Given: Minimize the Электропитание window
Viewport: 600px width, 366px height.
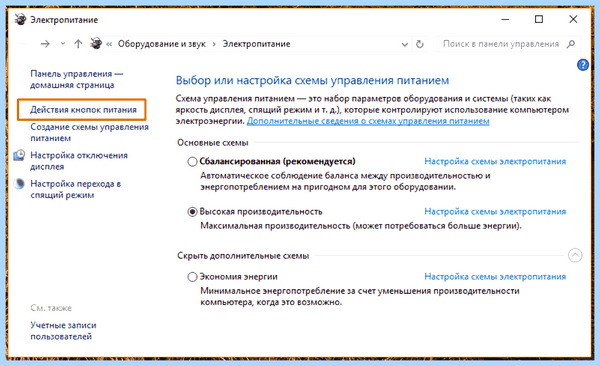Looking at the screenshot, I should [505, 19].
